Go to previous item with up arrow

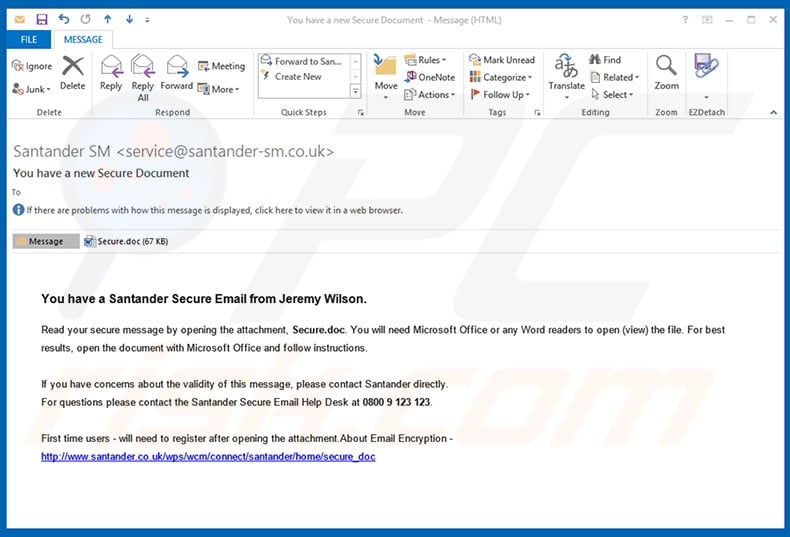click(x=107, y=19)
